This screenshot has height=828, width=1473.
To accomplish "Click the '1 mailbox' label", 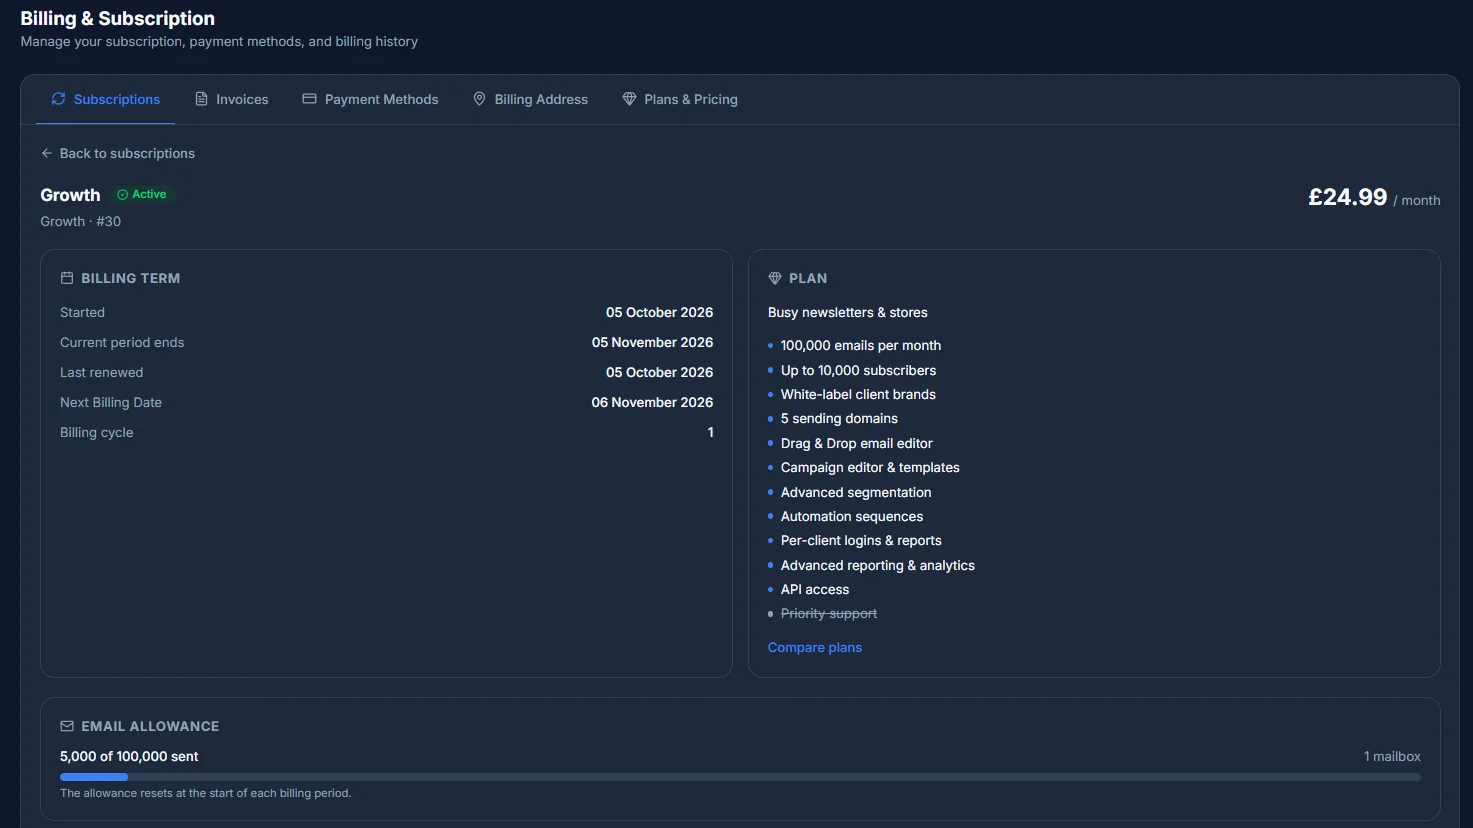I will (x=1392, y=756).
